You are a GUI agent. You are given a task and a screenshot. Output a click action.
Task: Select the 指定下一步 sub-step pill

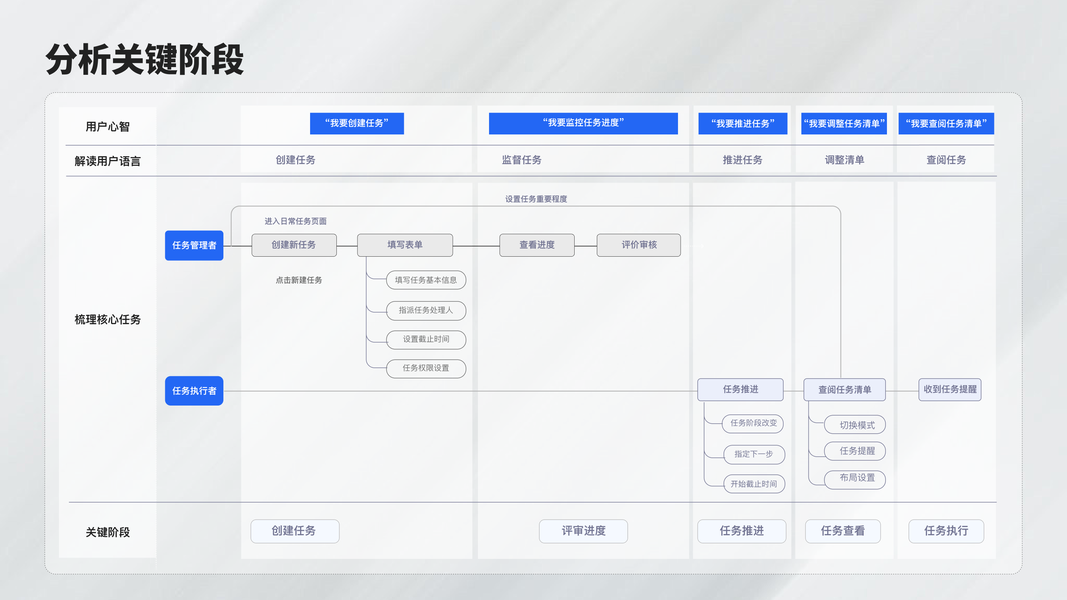(754, 454)
